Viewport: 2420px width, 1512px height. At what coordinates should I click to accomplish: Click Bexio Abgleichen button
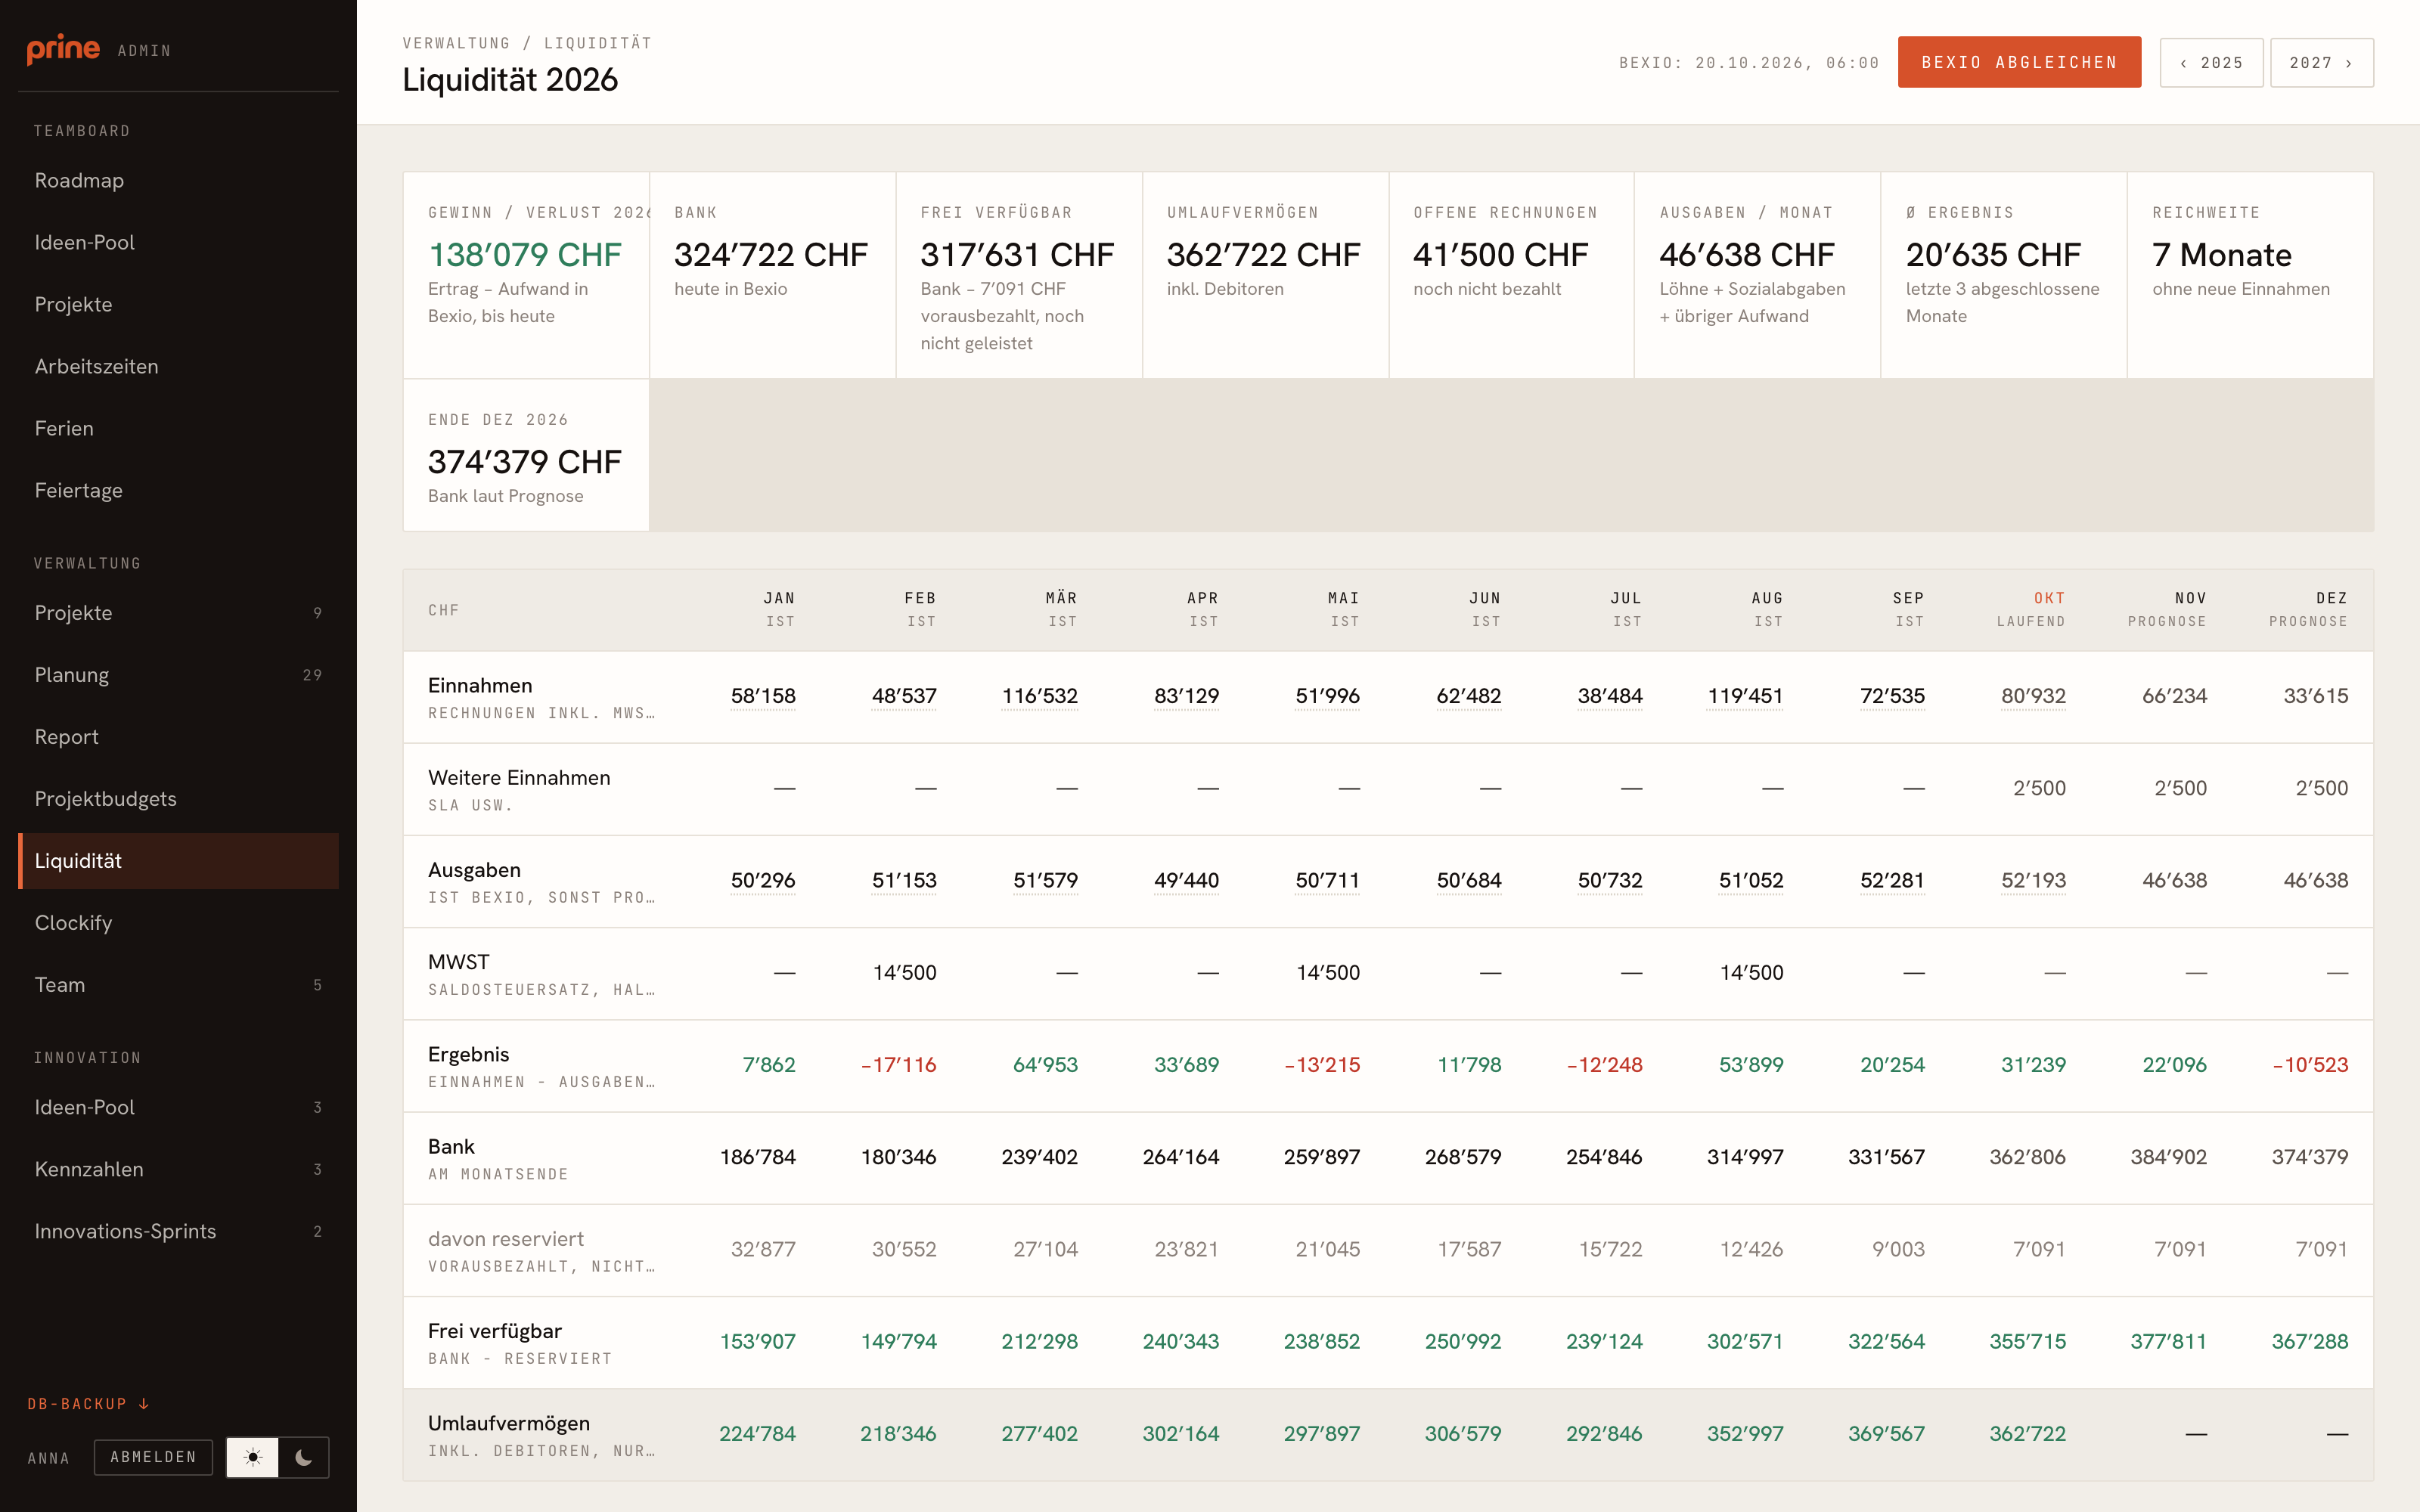click(2019, 62)
